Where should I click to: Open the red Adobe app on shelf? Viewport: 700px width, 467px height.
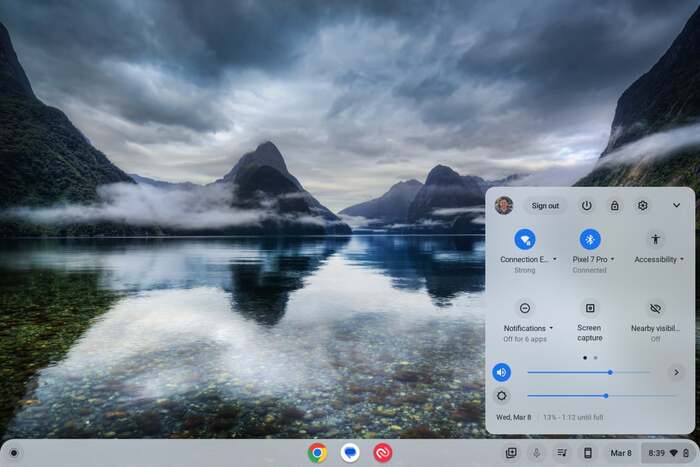pos(382,453)
